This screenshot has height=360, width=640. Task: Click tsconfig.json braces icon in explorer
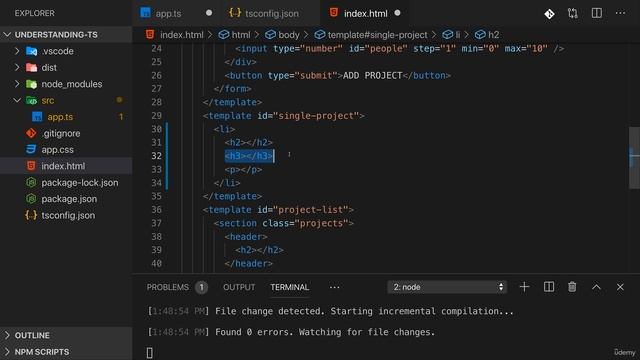(x=31, y=215)
